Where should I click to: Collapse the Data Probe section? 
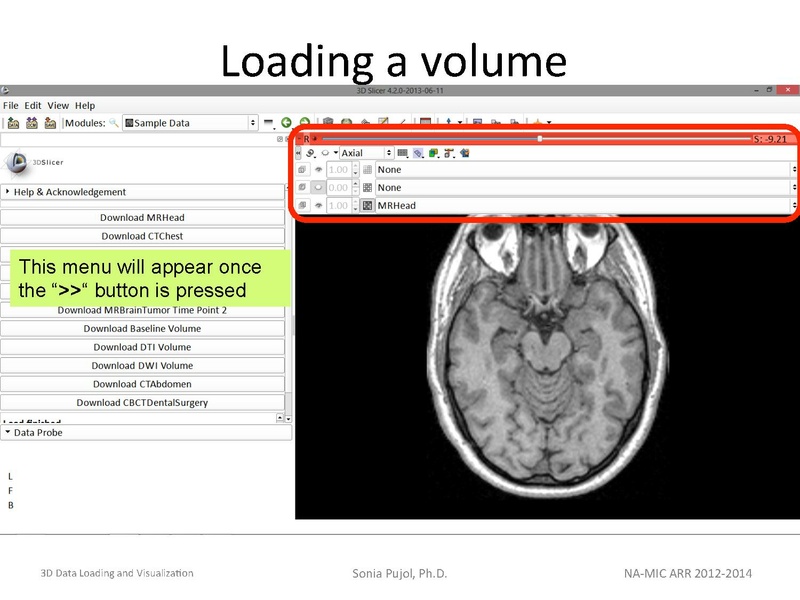[x=146, y=433]
